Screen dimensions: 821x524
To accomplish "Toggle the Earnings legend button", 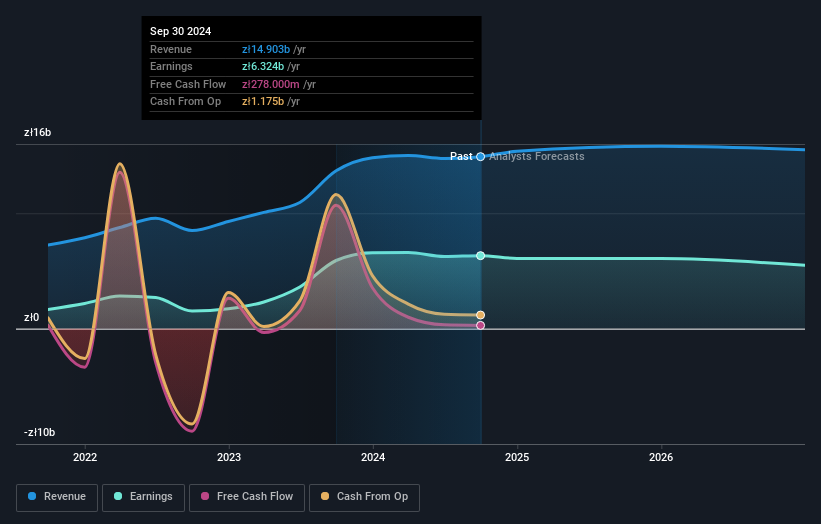I will [x=143, y=497].
